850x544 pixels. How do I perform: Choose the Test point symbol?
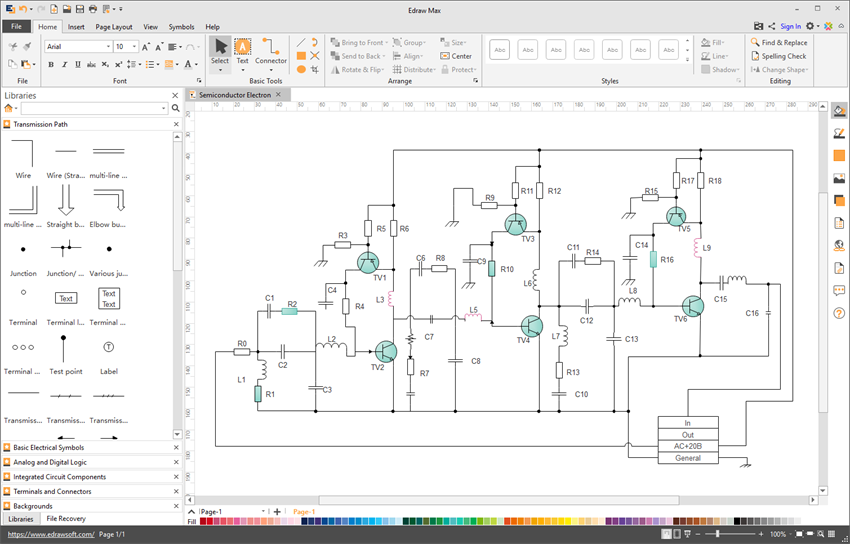(x=65, y=350)
